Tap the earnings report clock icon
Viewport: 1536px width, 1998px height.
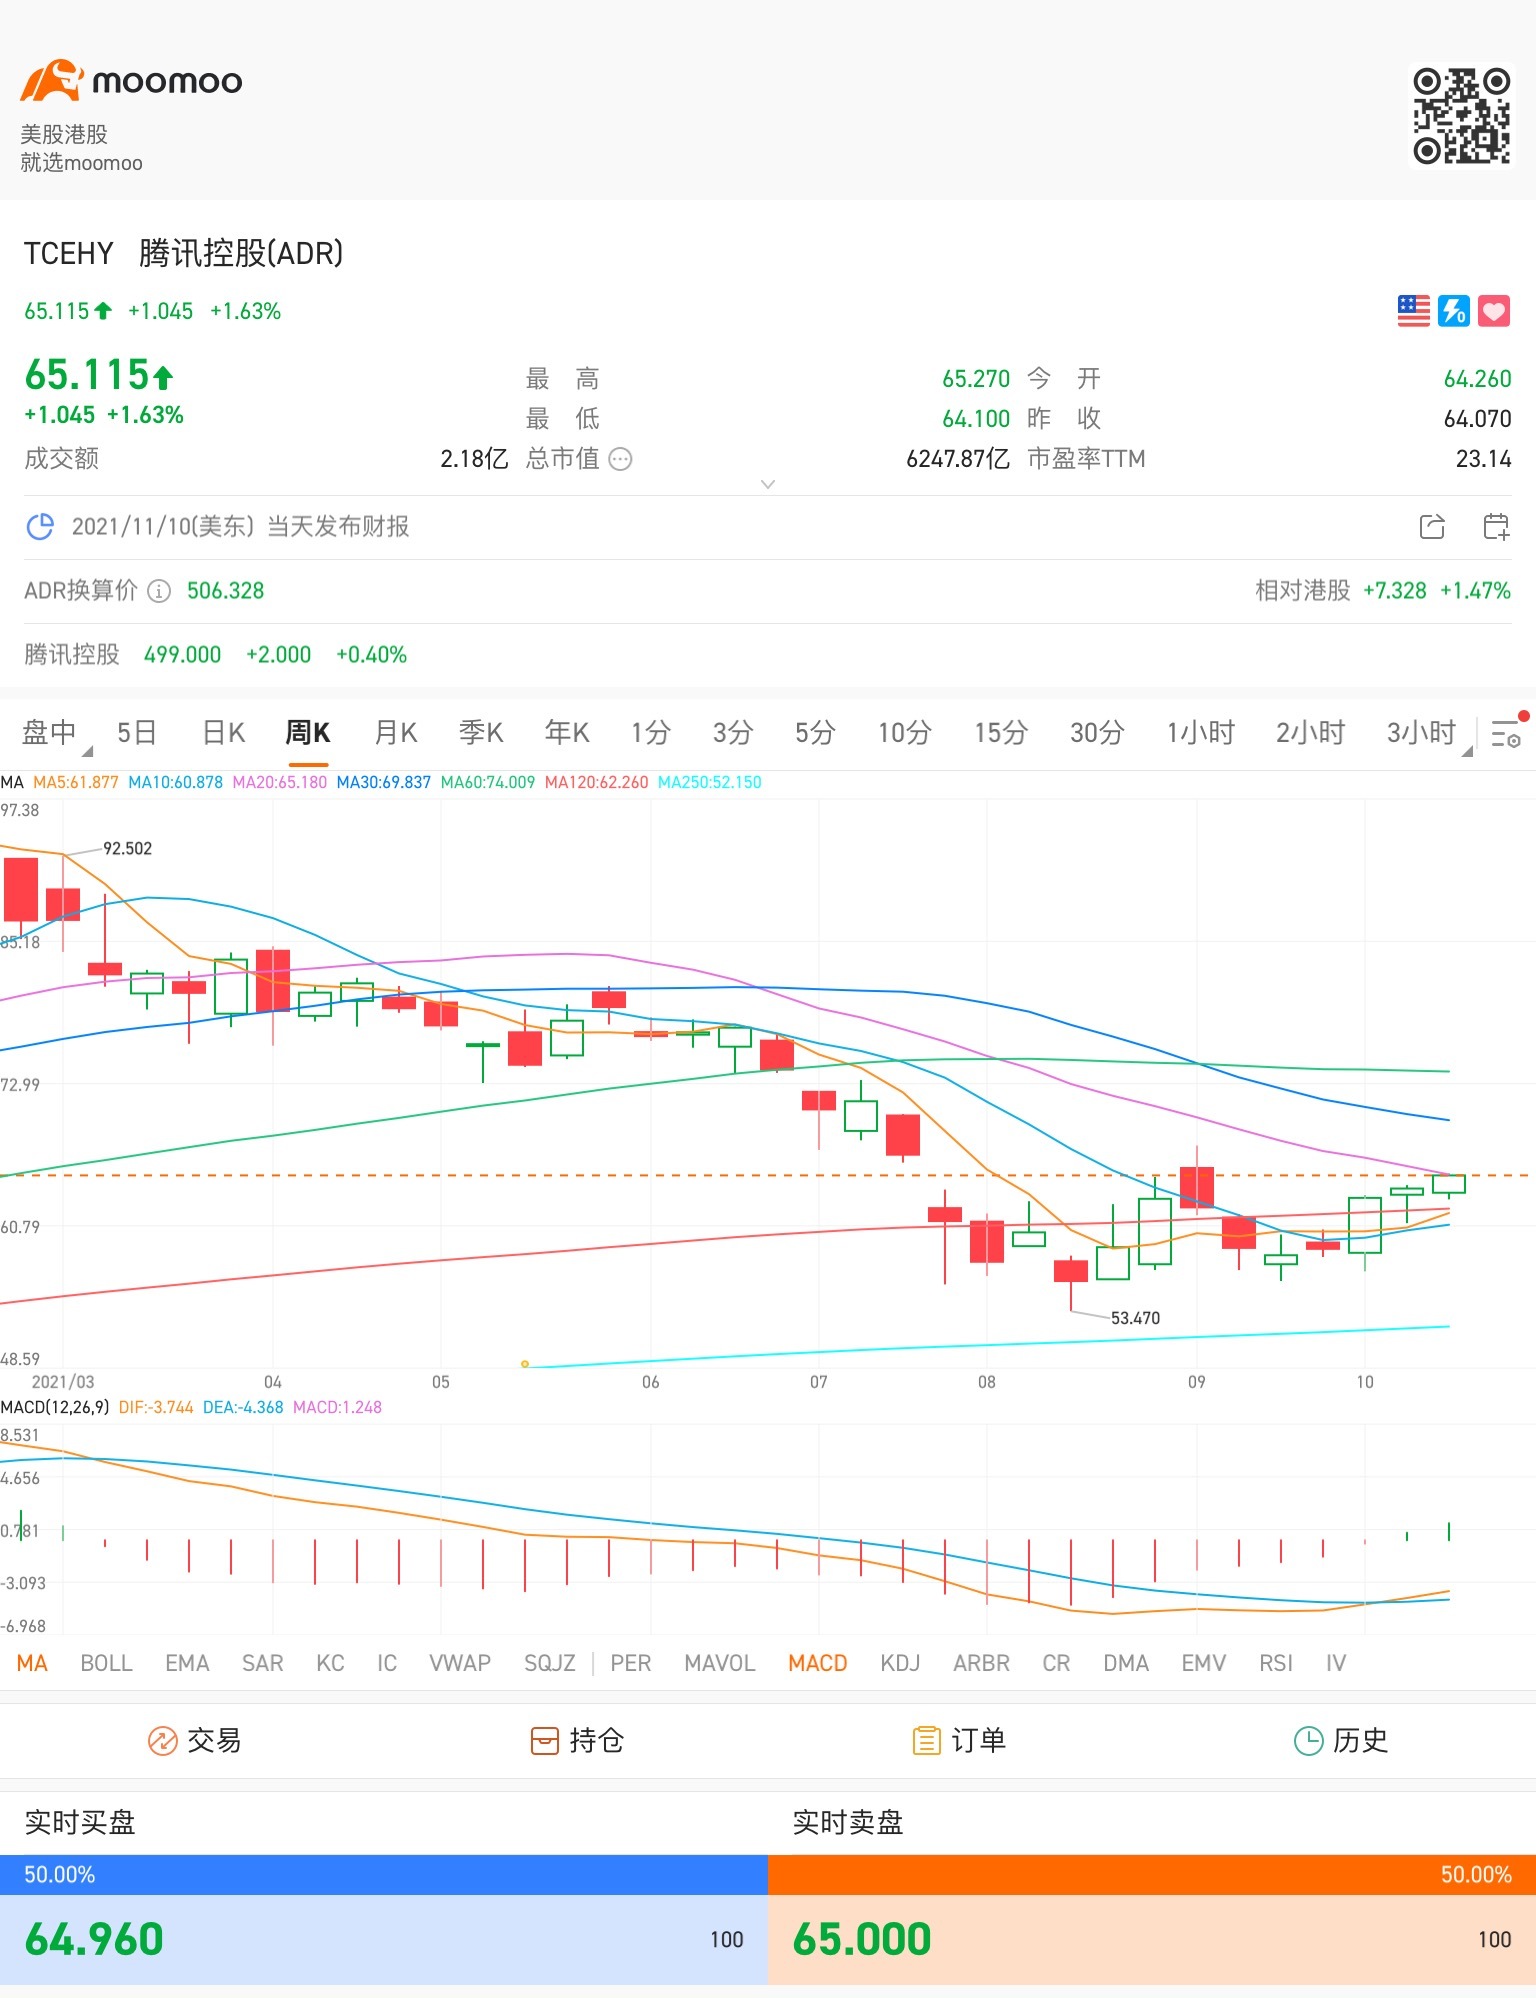point(40,526)
